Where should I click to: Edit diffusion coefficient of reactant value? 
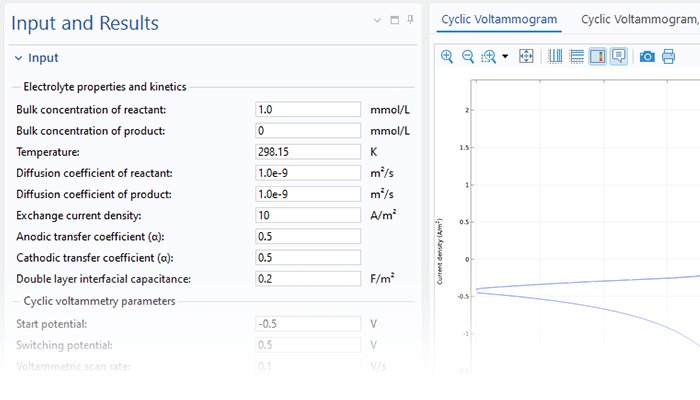tap(308, 173)
